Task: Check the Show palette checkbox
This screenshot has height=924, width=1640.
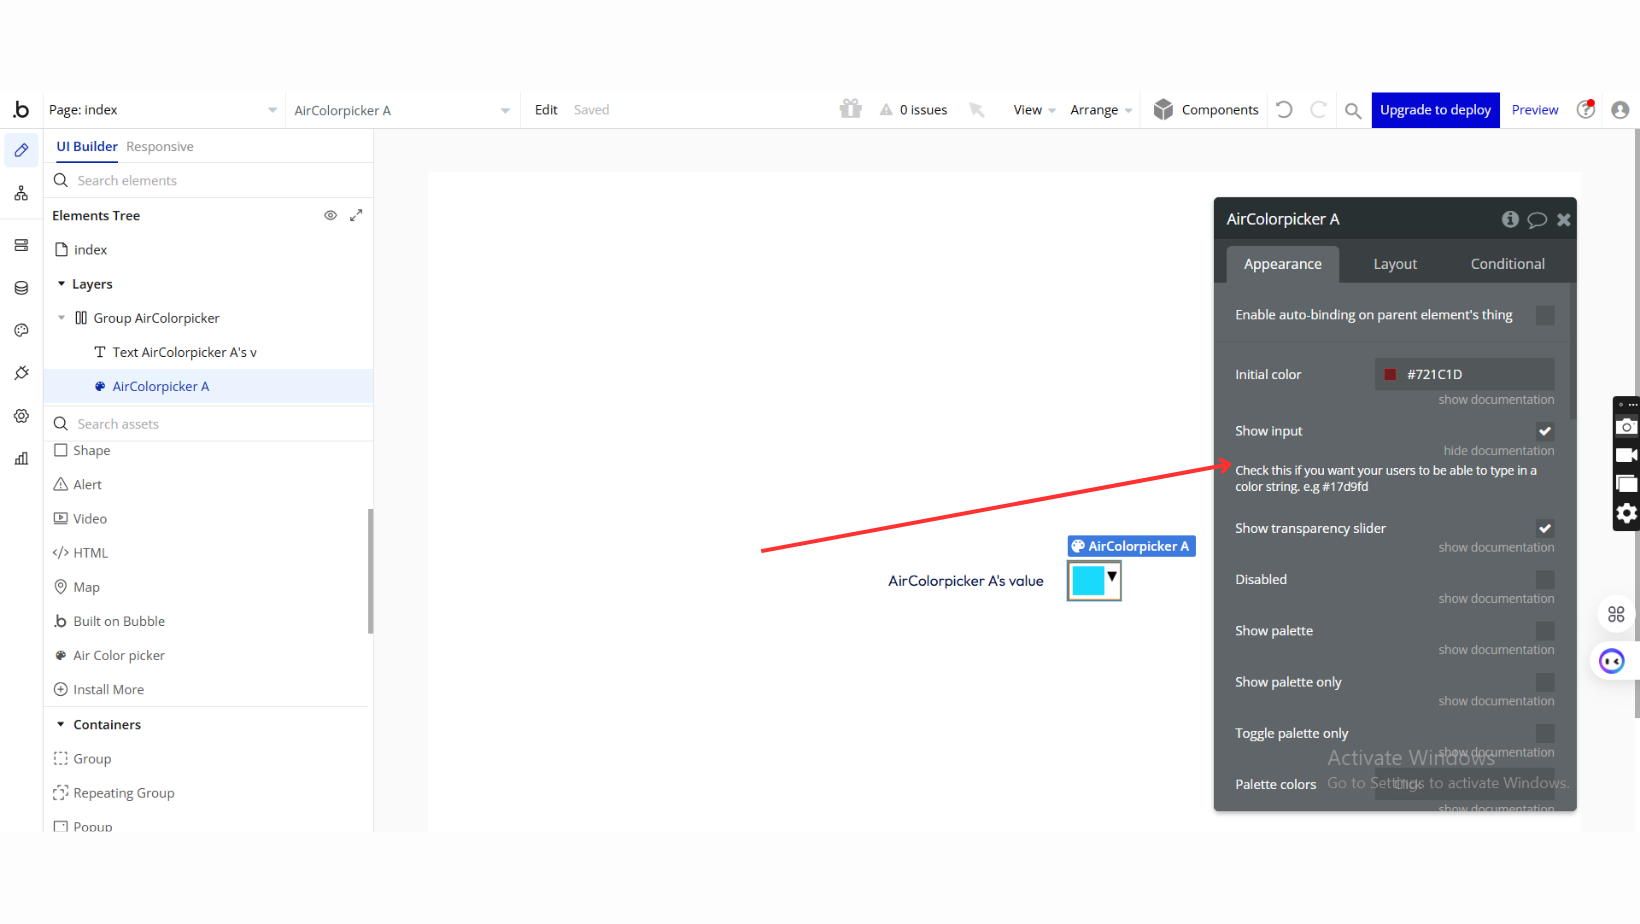Action: tap(1545, 631)
